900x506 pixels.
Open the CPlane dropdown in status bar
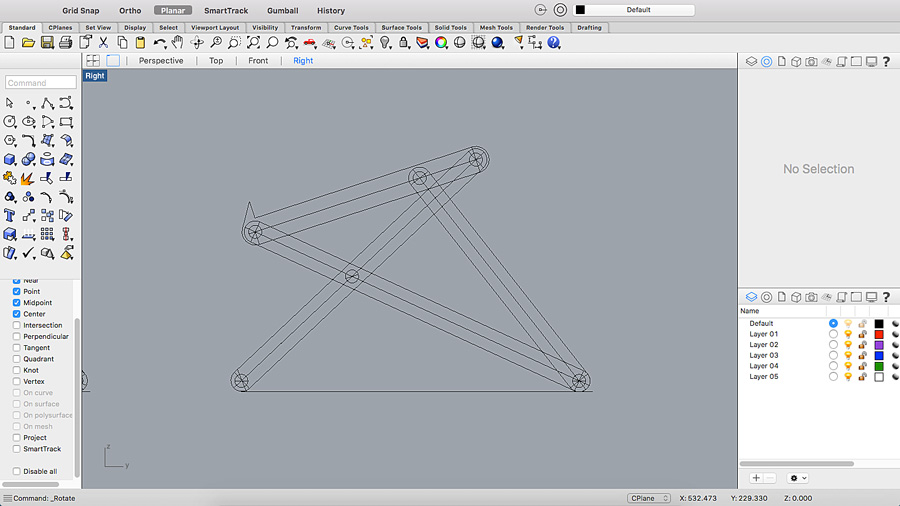tap(649, 498)
